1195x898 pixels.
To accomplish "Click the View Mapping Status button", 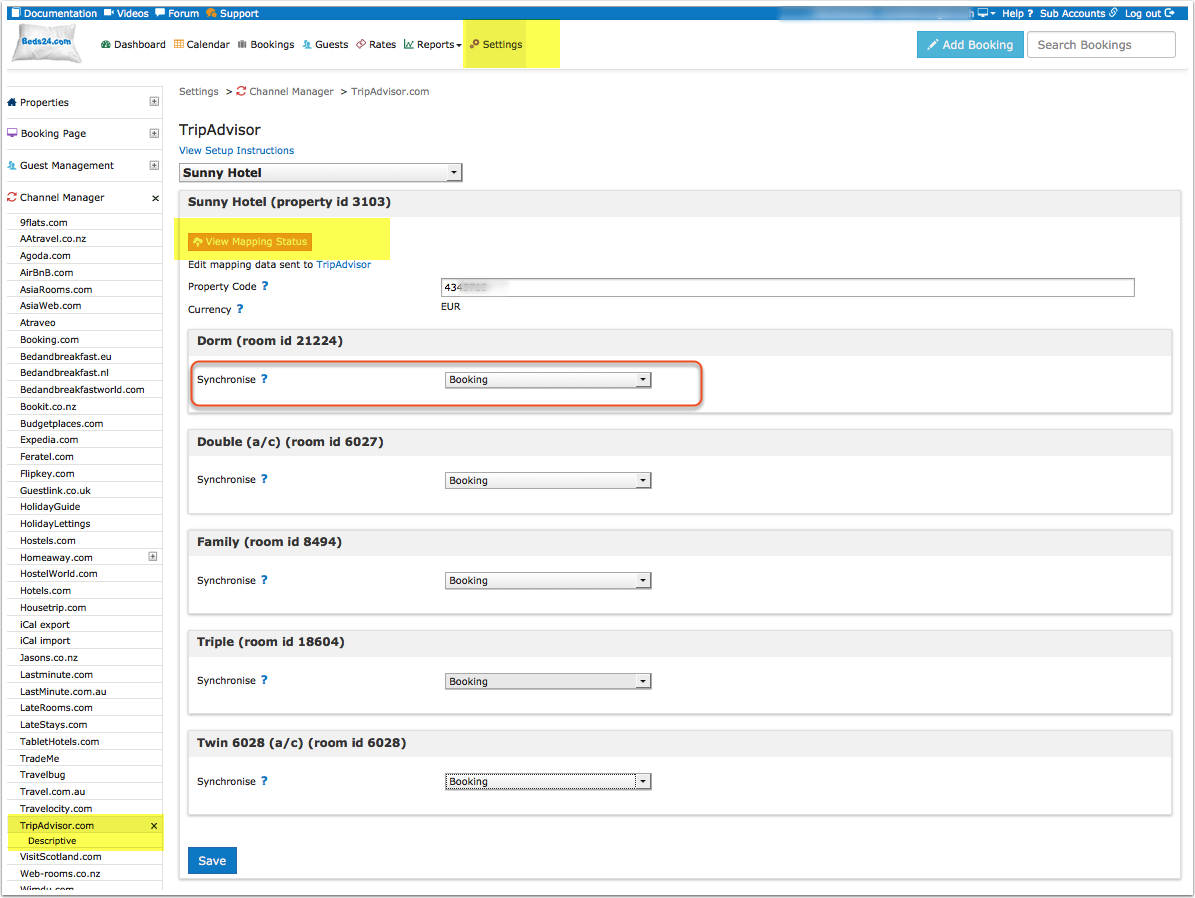I will [250, 242].
